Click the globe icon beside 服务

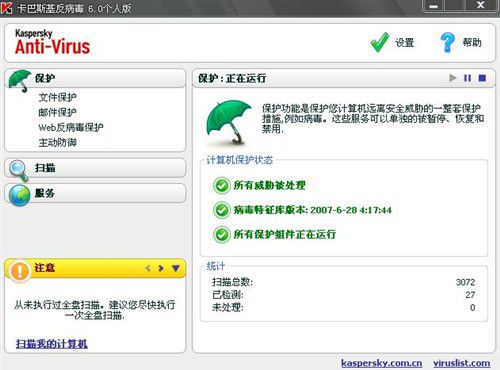click(20, 195)
